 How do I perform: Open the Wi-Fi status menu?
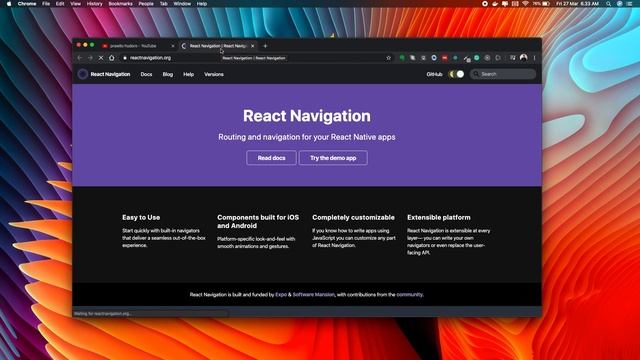pos(525,4)
